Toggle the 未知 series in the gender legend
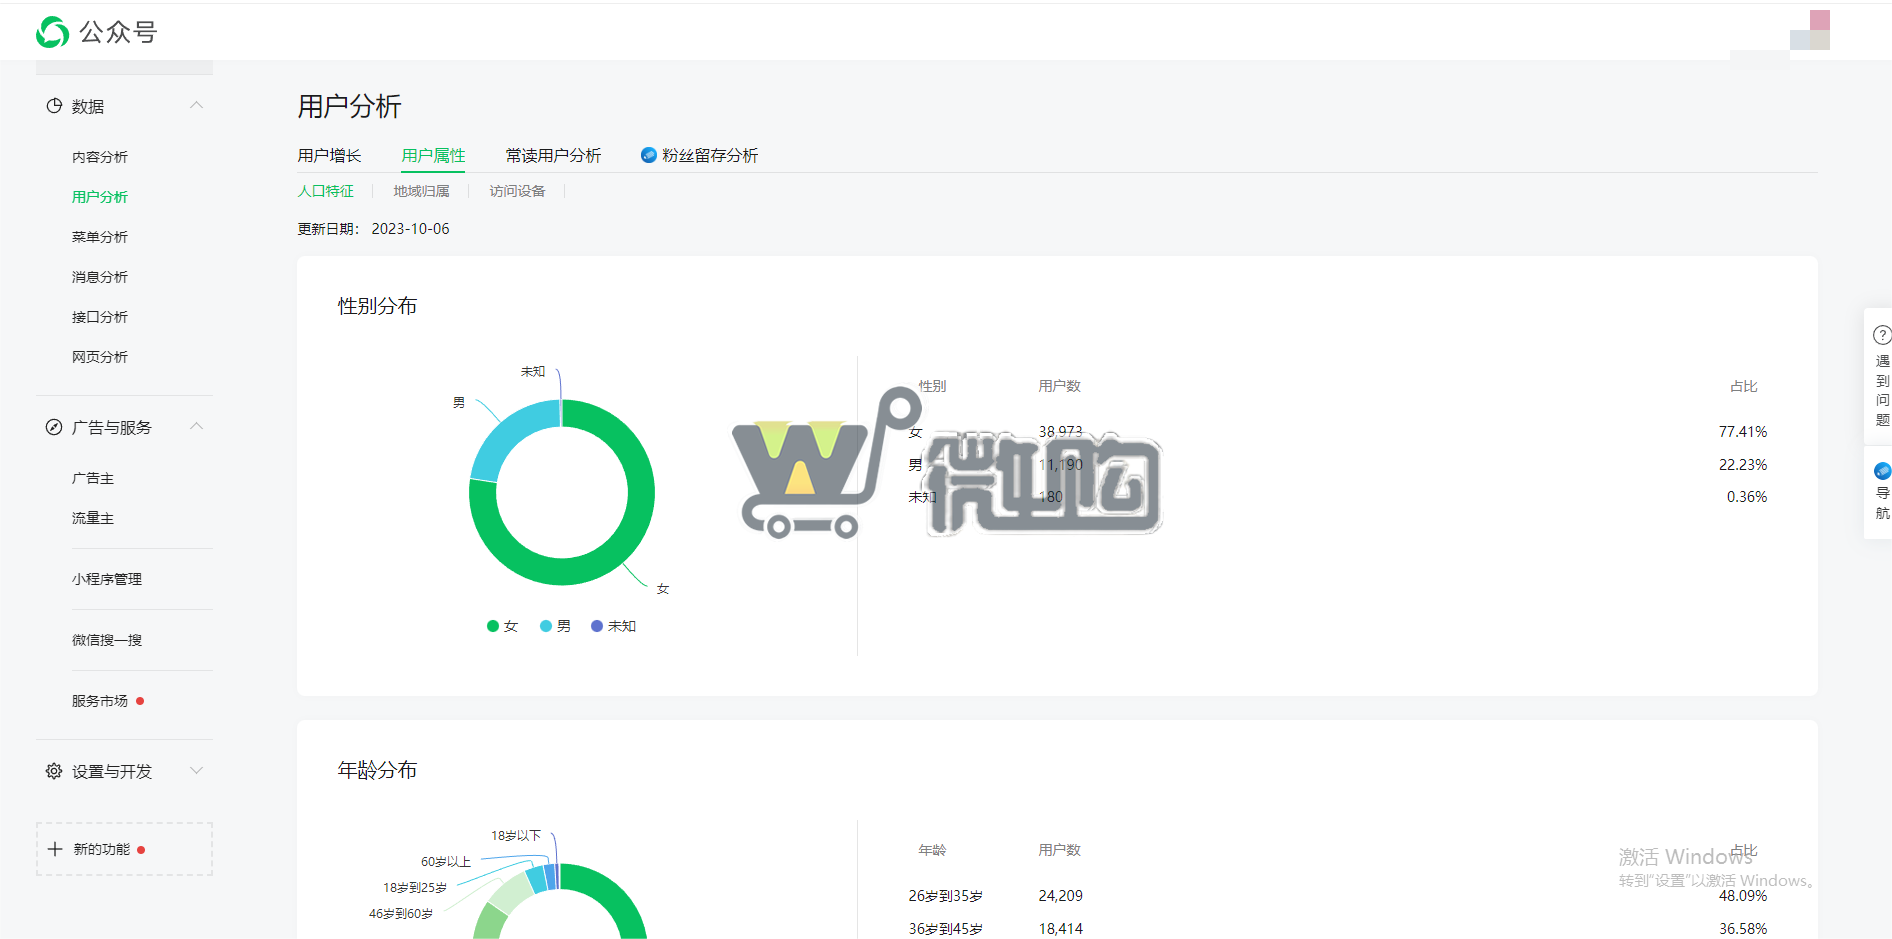Viewport: 1892px width, 939px height. point(614,625)
